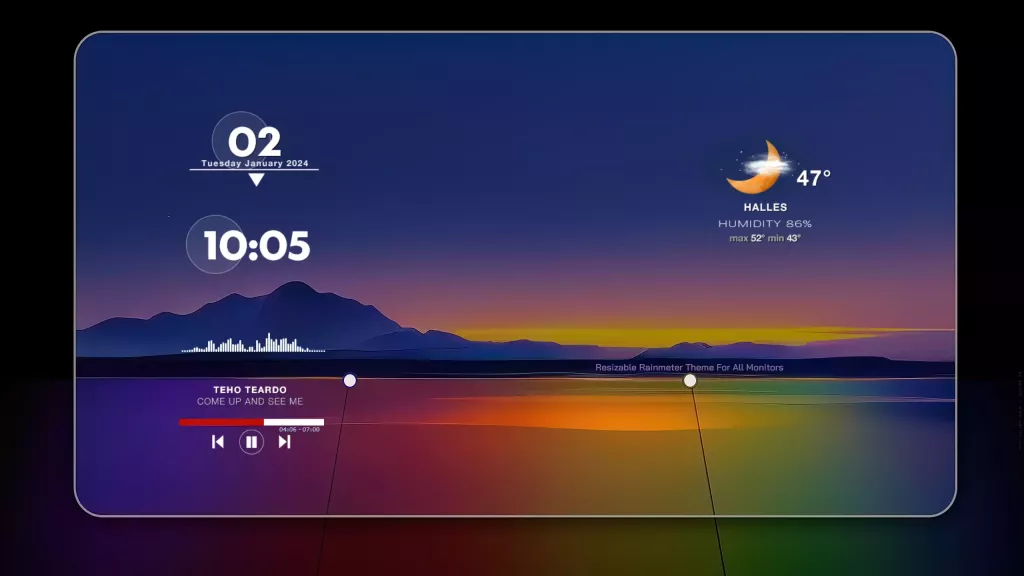
Task: Toggle the HUMIDITY 86% weather detail
Action: click(766, 222)
